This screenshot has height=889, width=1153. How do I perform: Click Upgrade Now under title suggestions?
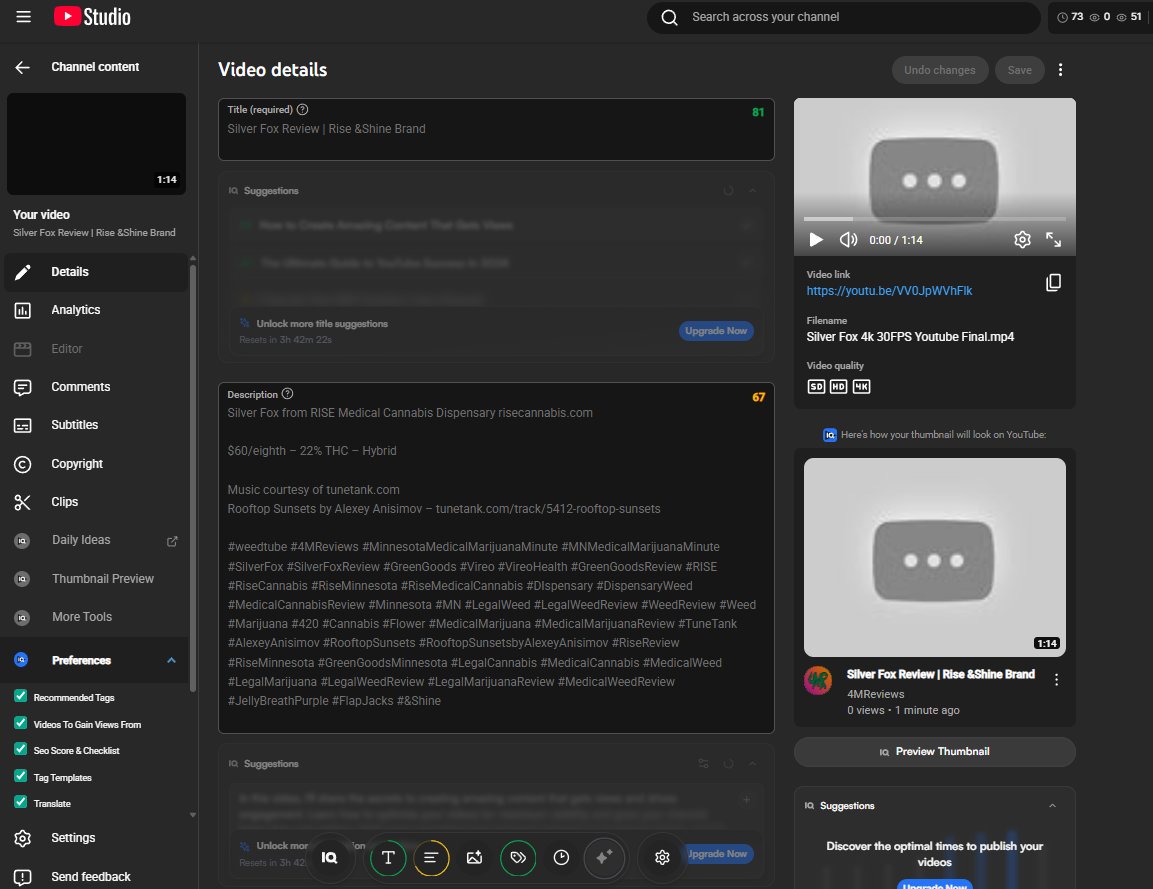coord(715,331)
